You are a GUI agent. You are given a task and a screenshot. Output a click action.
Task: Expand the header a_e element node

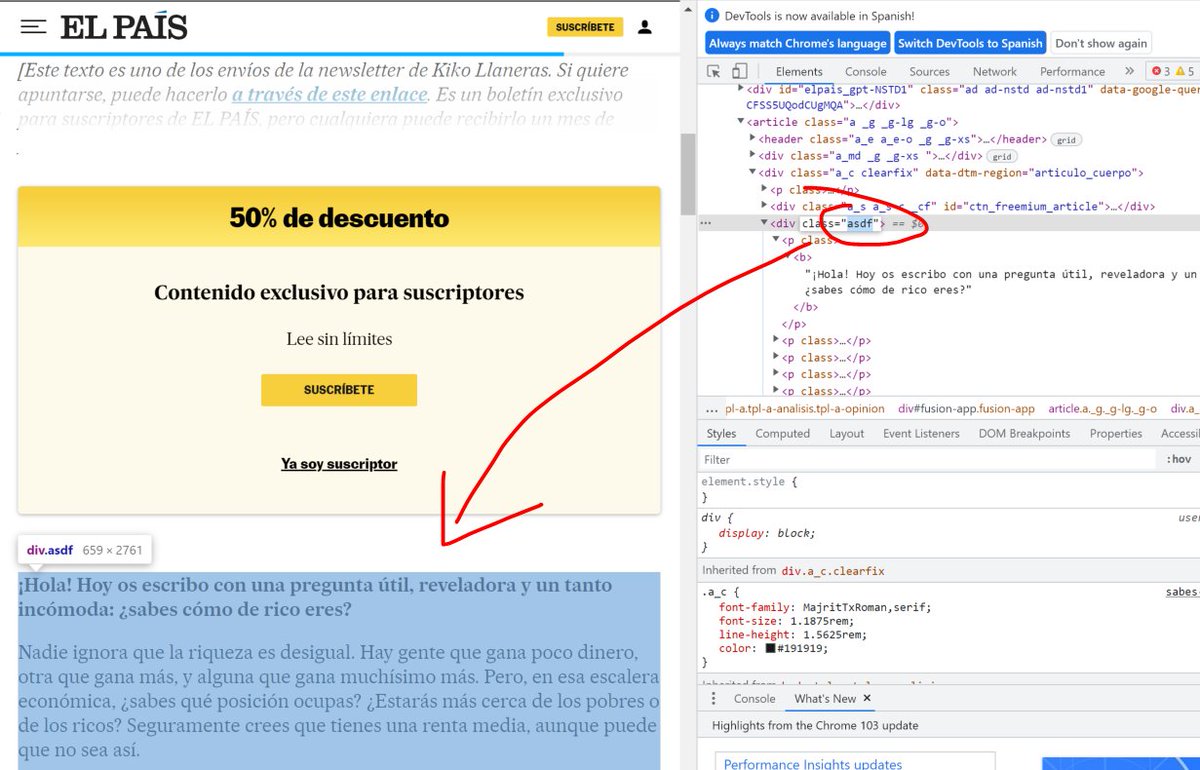(753, 139)
